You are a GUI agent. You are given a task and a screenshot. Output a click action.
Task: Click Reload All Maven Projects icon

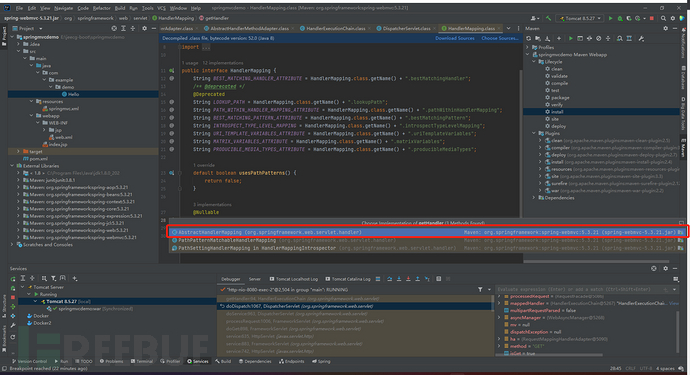coord(529,39)
